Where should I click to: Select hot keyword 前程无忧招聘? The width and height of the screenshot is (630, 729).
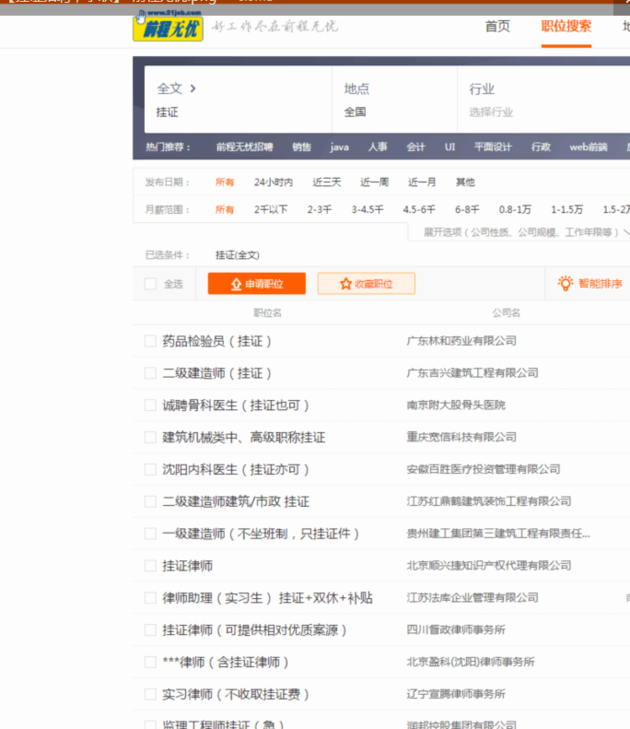(x=244, y=147)
